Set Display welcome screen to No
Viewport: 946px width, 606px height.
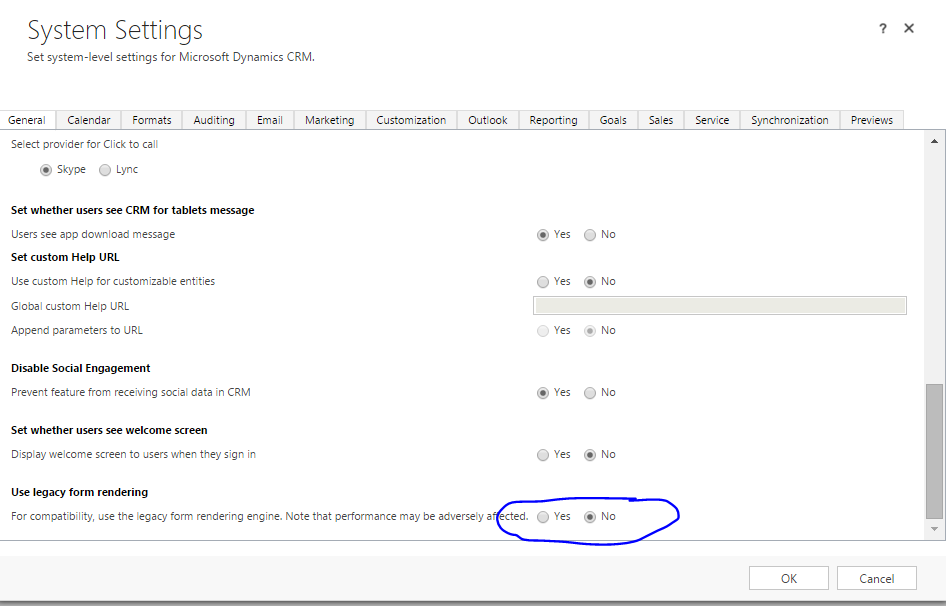(590, 455)
